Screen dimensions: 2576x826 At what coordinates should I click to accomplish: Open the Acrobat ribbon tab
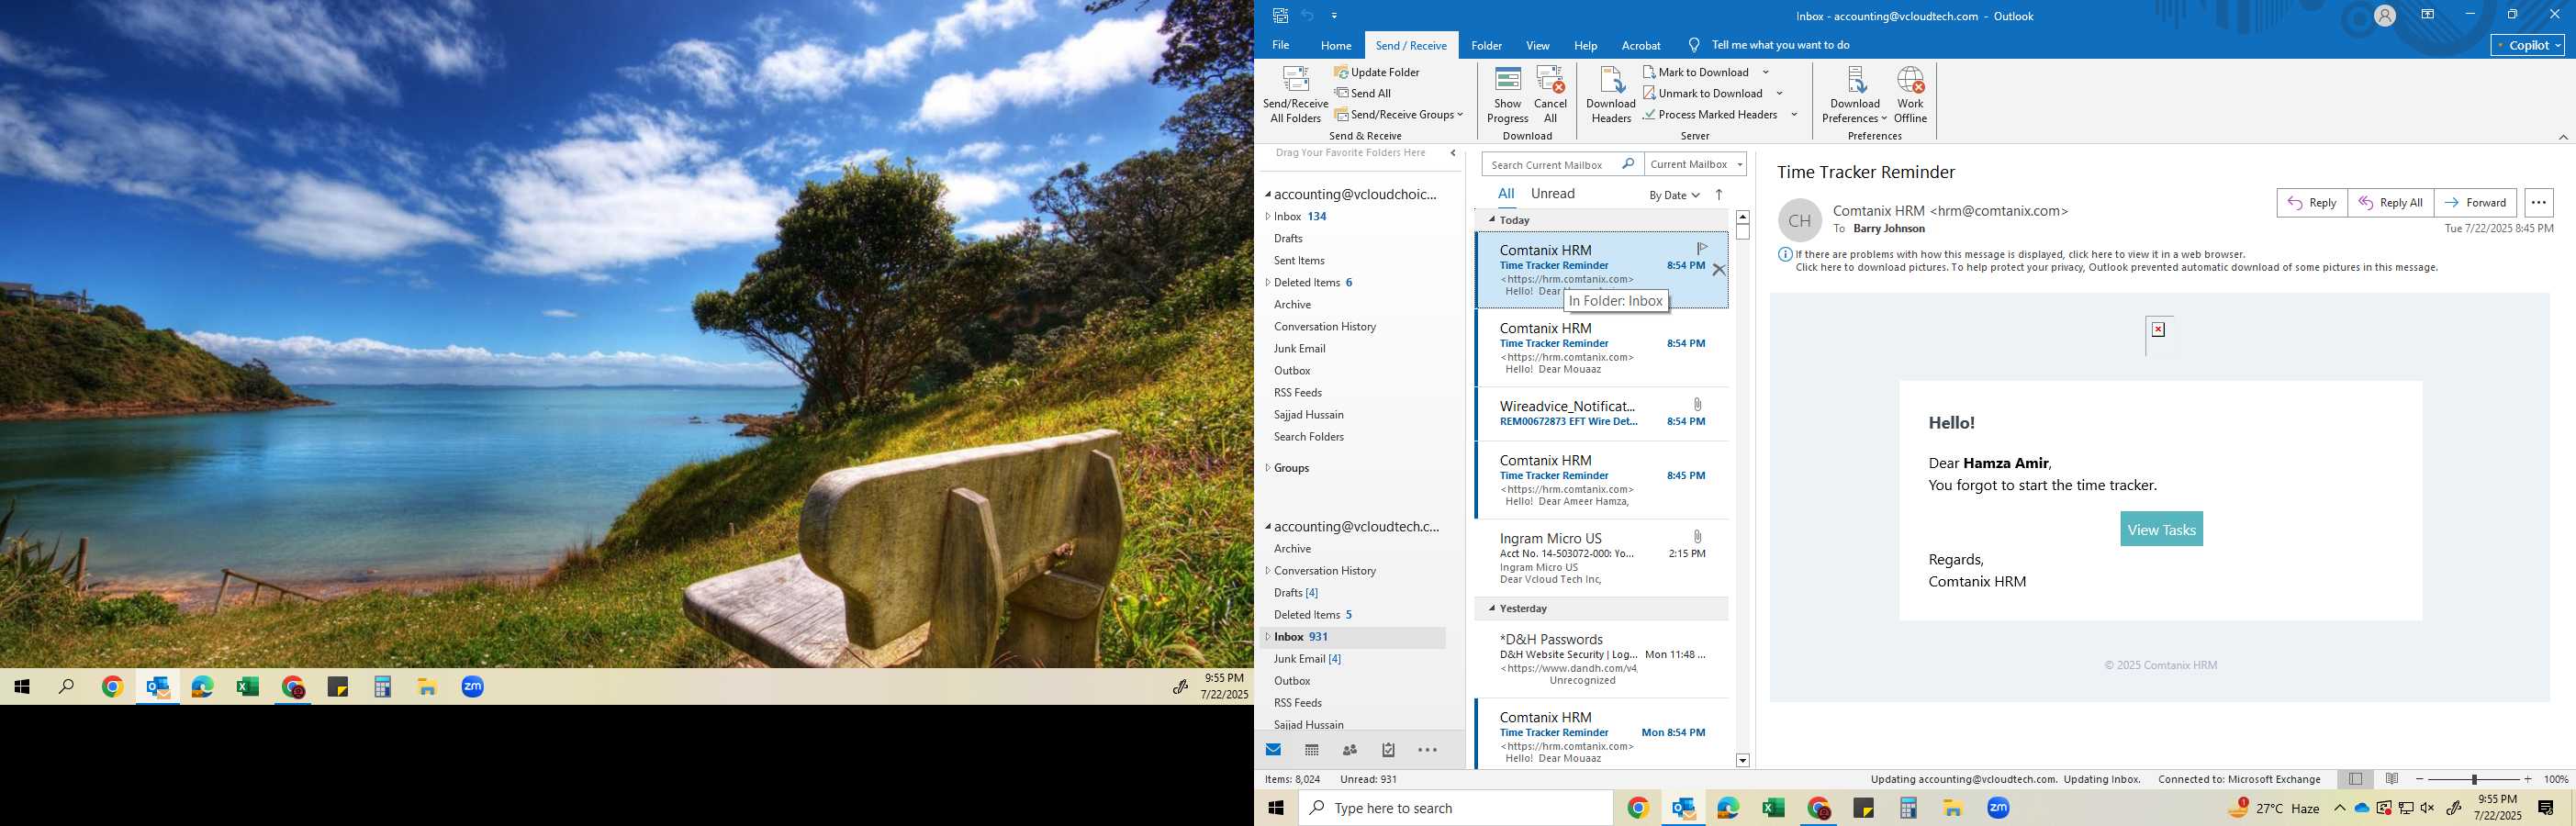(x=1641, y=45)
